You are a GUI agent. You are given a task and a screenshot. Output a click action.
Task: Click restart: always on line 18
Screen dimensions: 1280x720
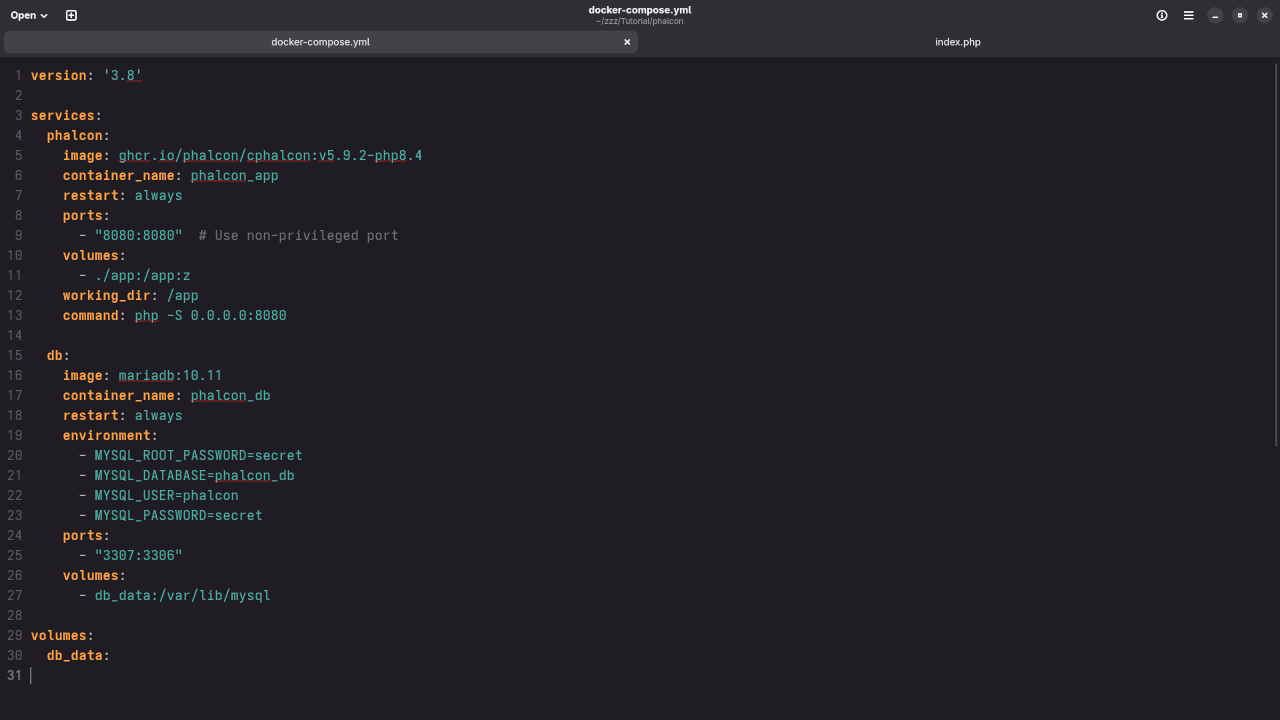point(123,415)
